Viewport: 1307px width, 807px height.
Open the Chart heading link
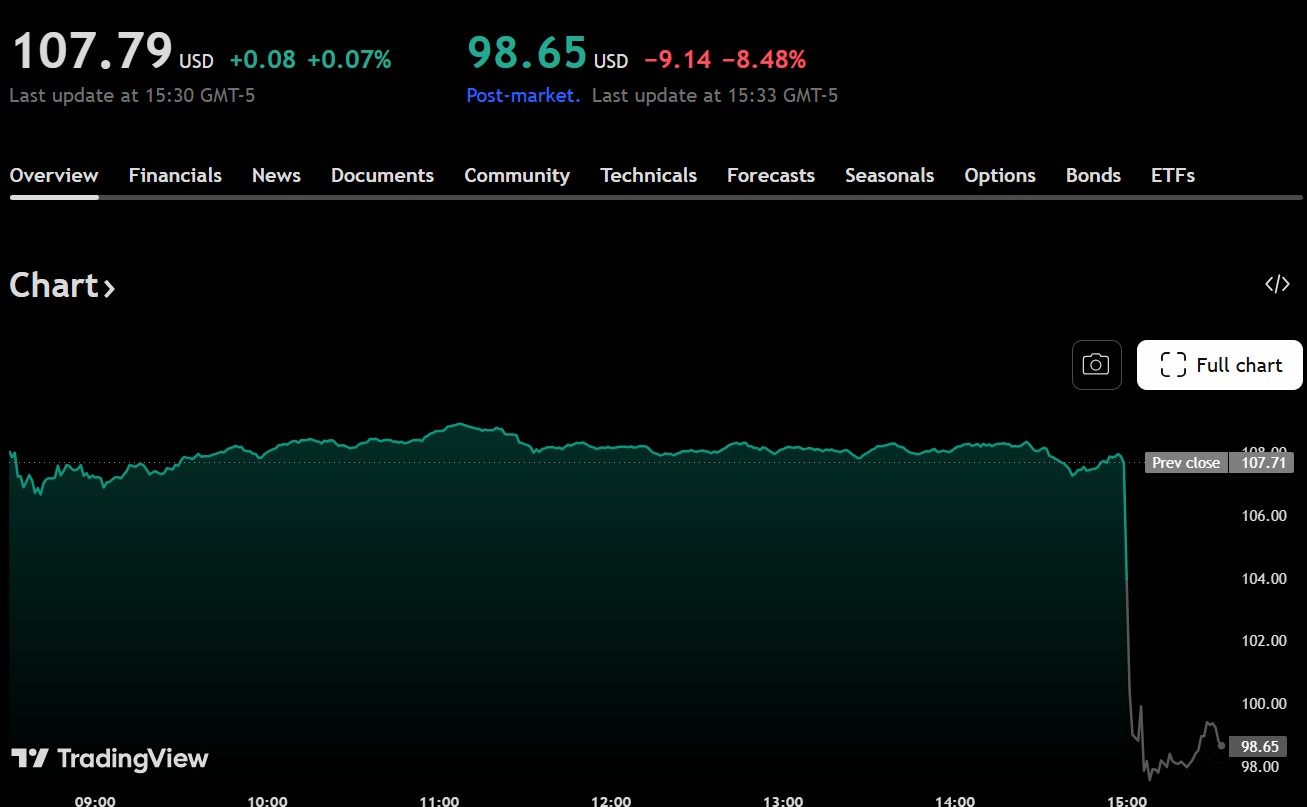click(x=62, y=286)
